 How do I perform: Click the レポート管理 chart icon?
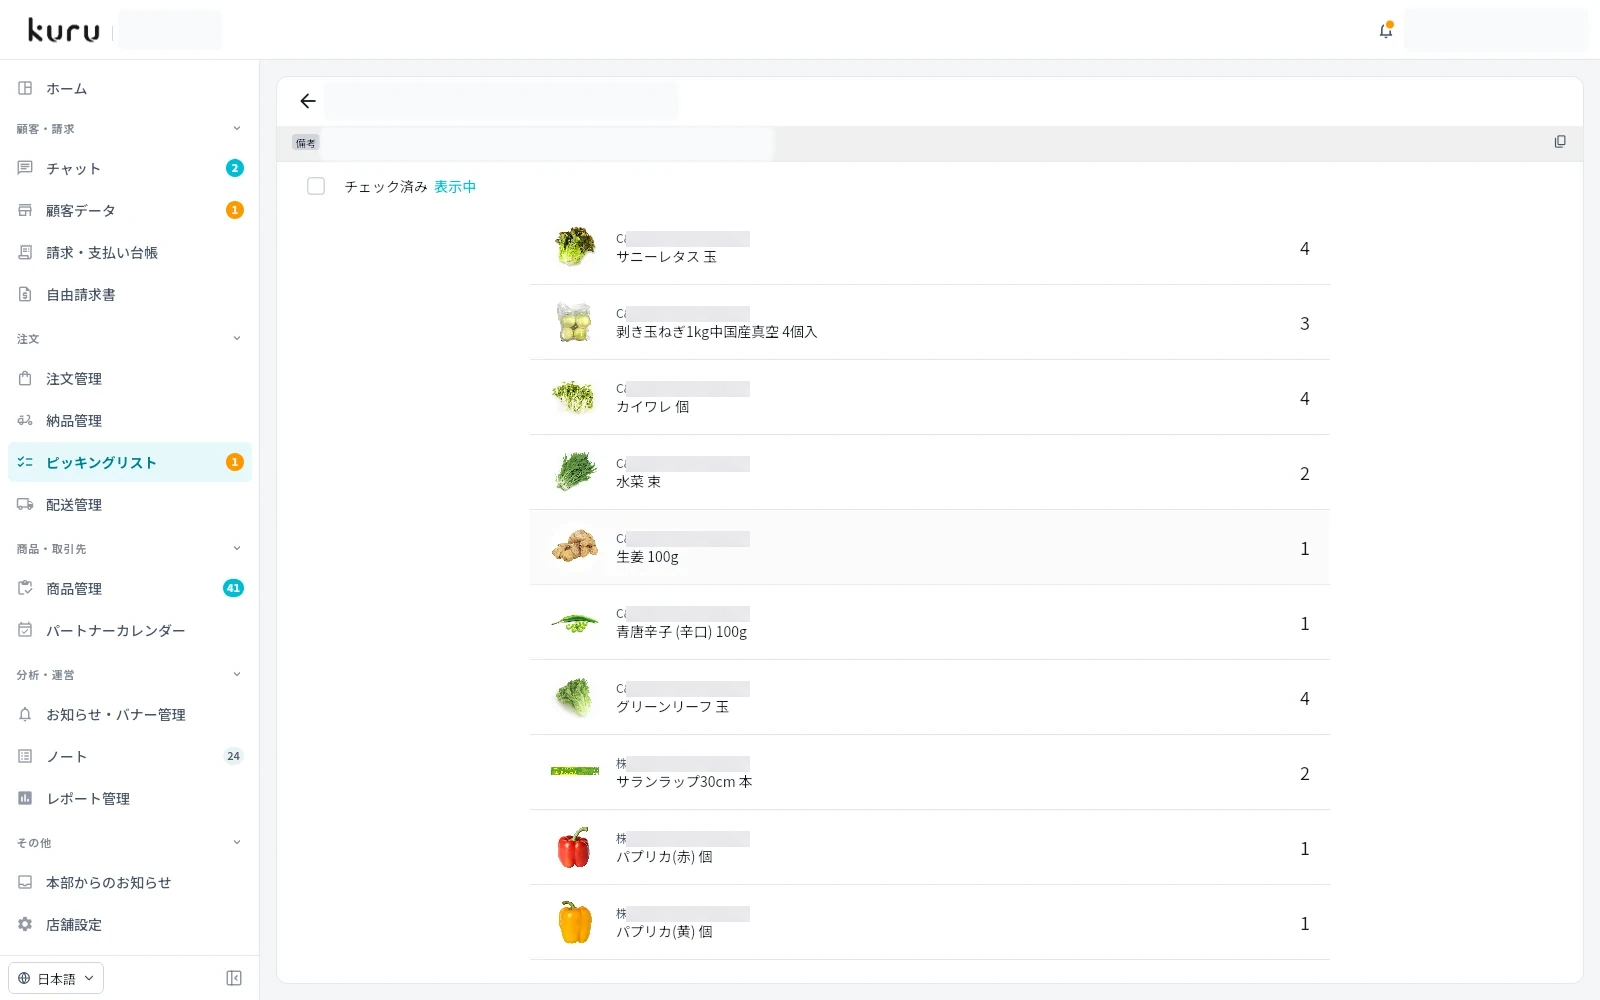point(25,798)
